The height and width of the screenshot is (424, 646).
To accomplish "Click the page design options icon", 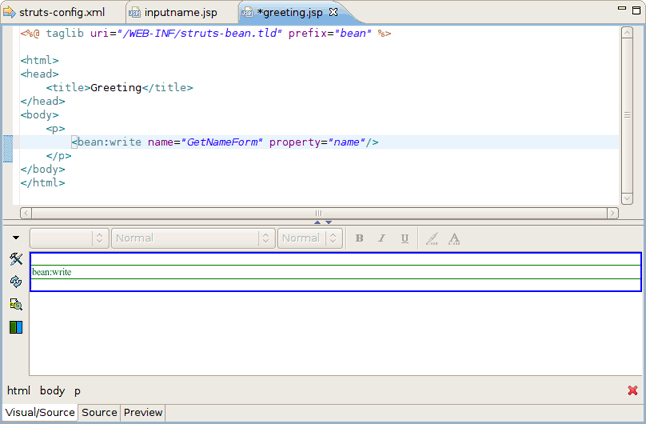I will pos(16,305).
